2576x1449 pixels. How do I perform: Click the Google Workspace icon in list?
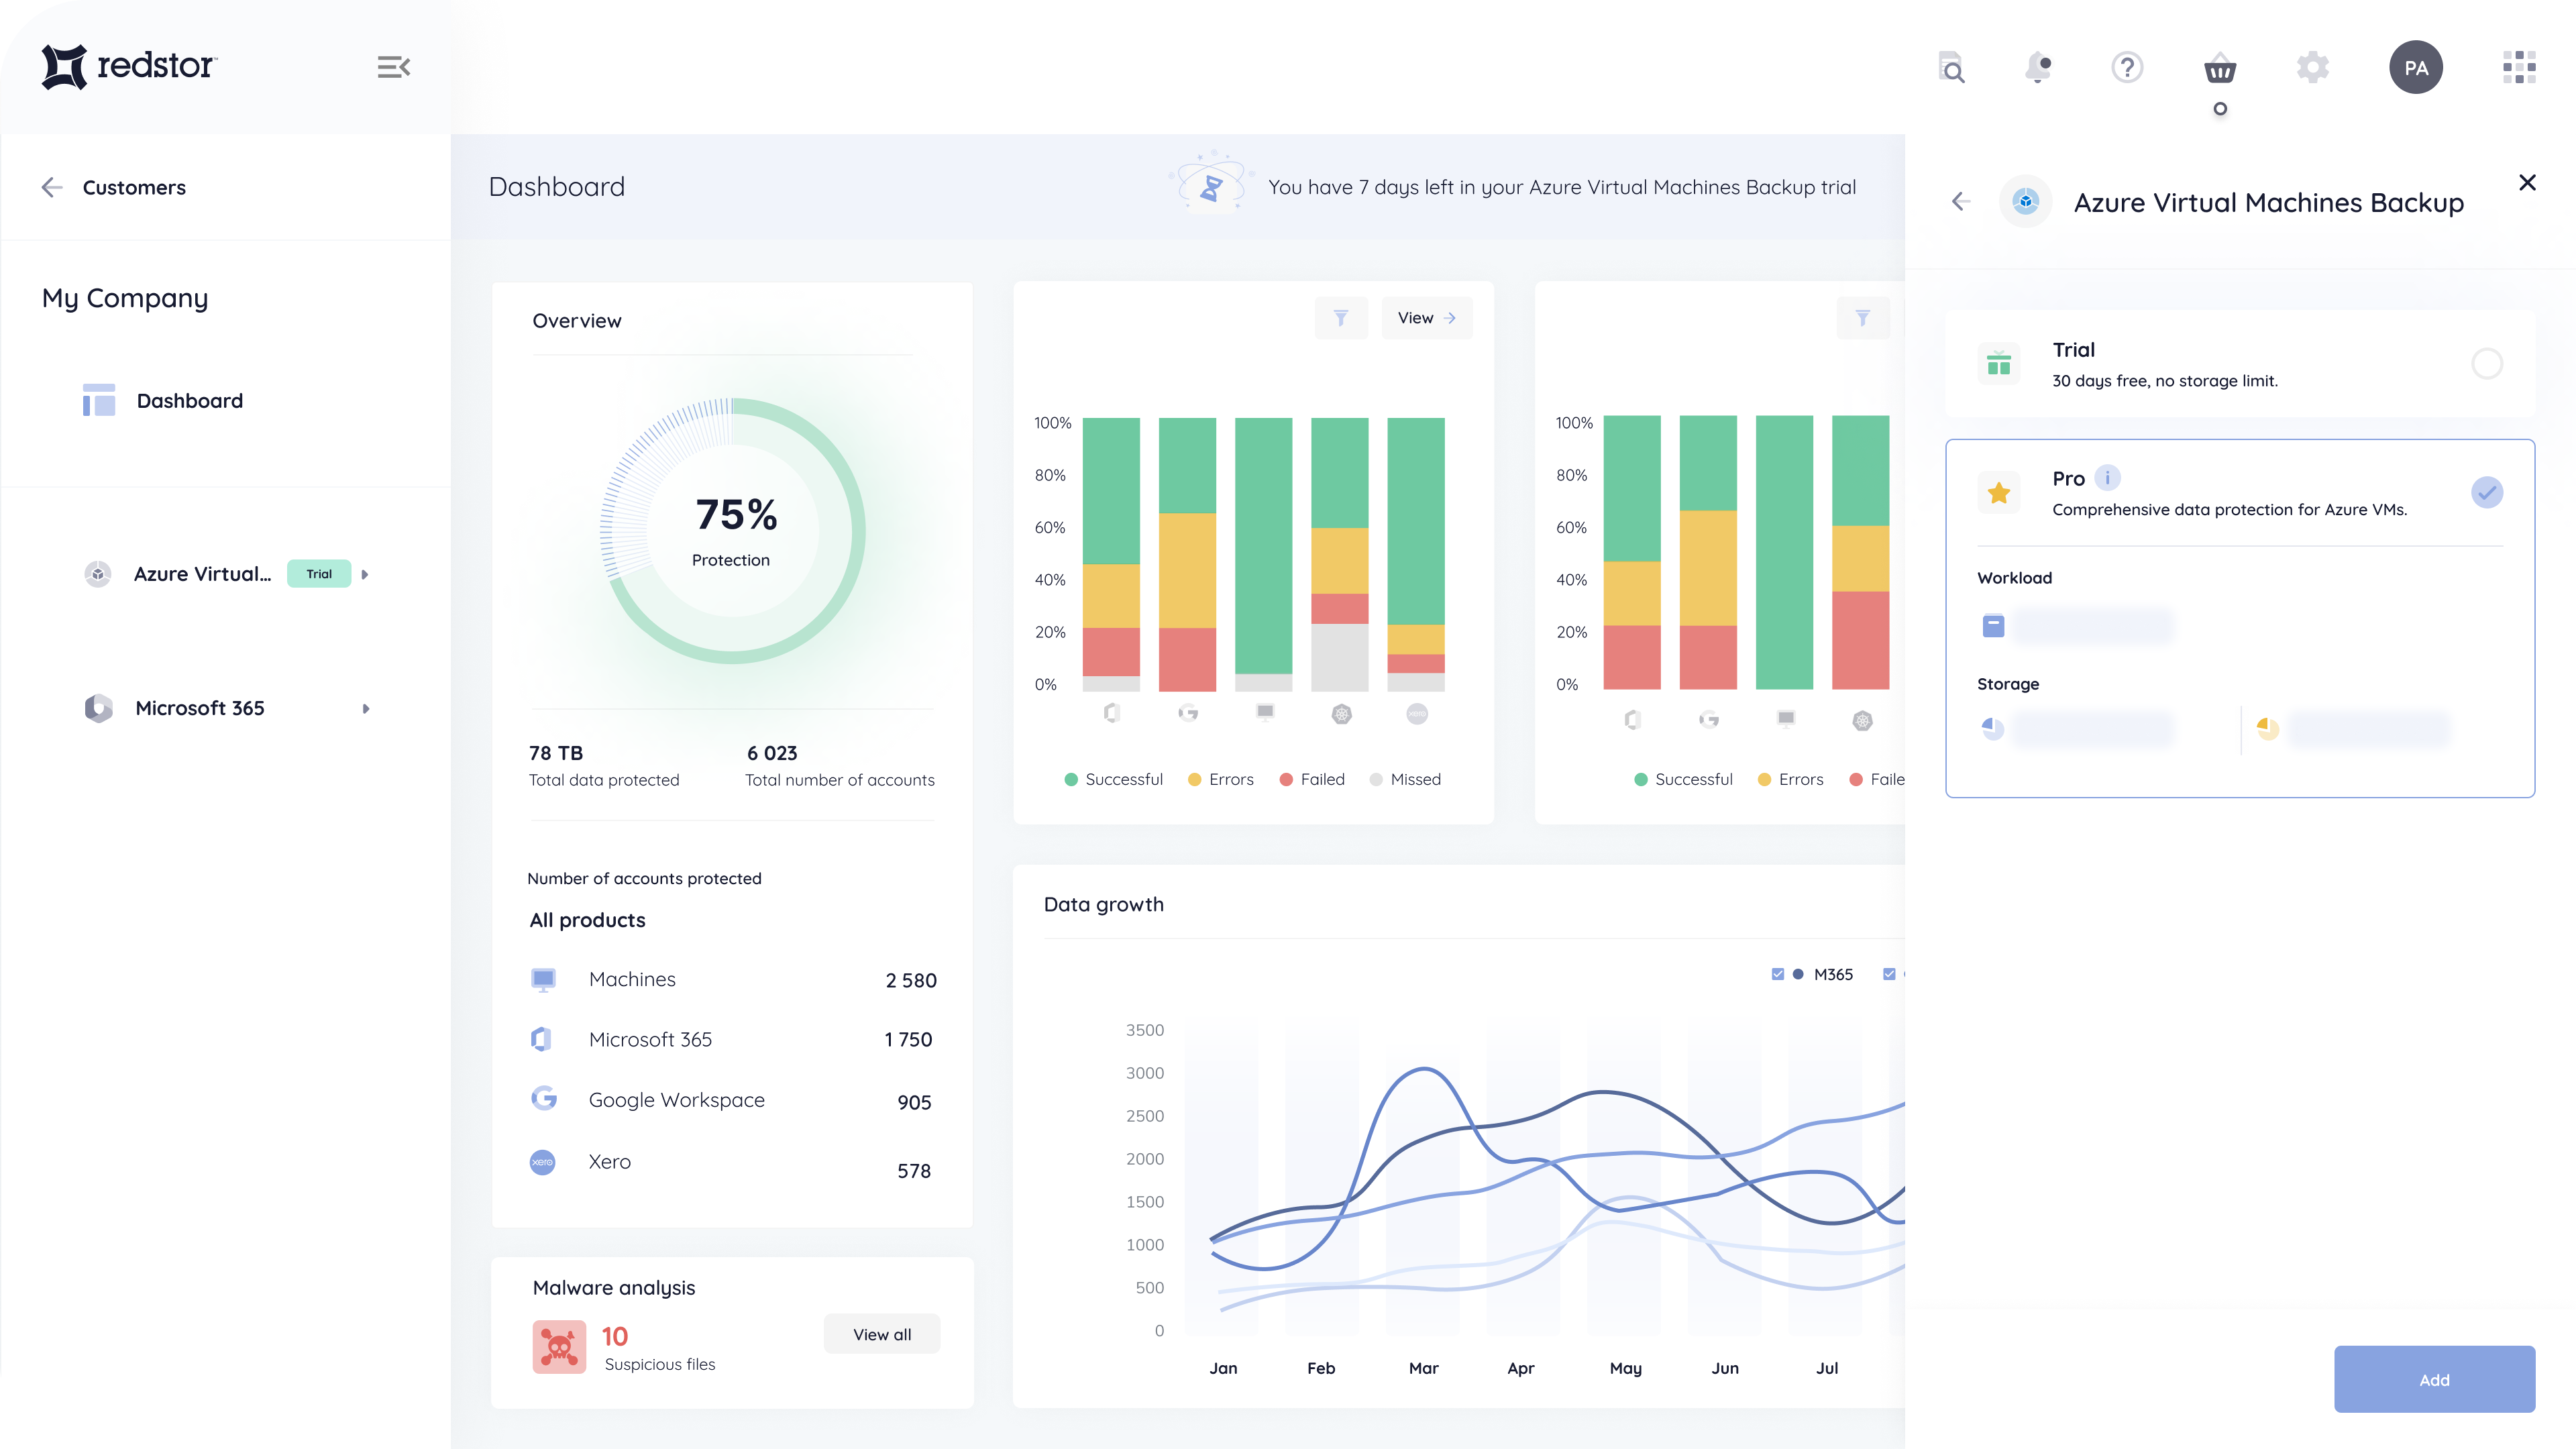coord(543,1098)
